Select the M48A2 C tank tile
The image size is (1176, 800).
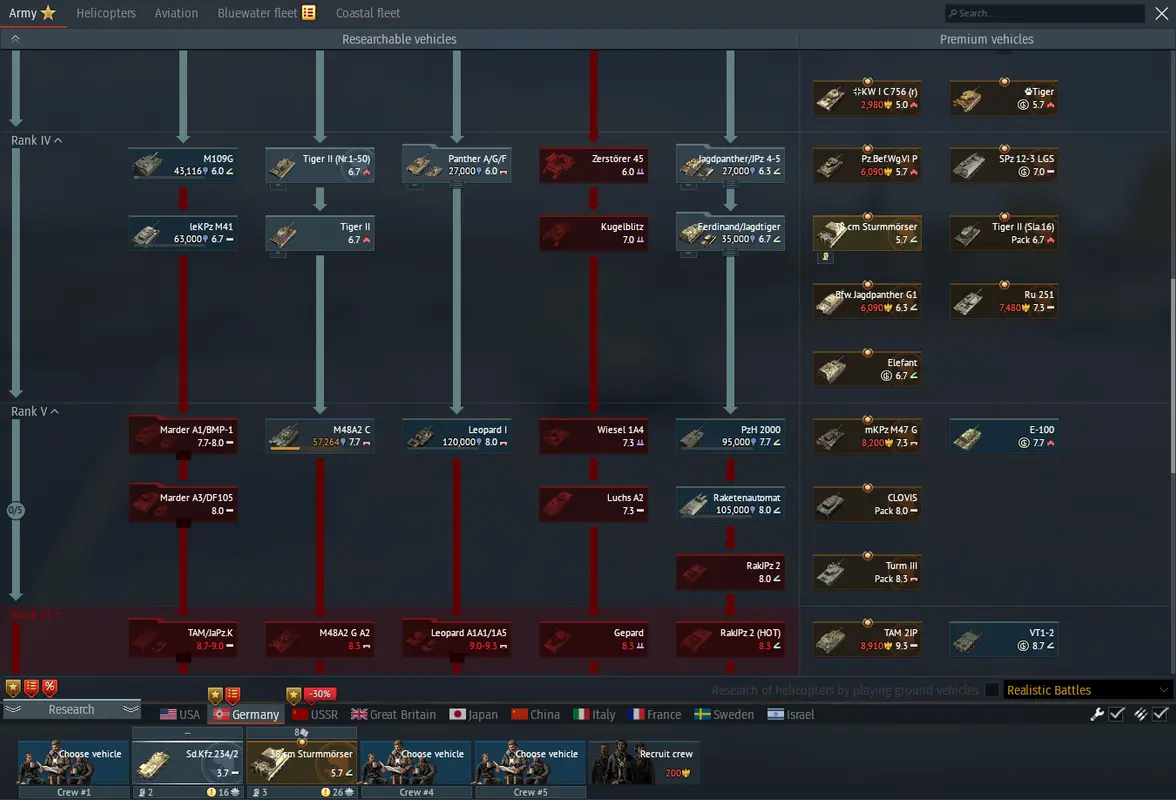[x=320, y=436]
